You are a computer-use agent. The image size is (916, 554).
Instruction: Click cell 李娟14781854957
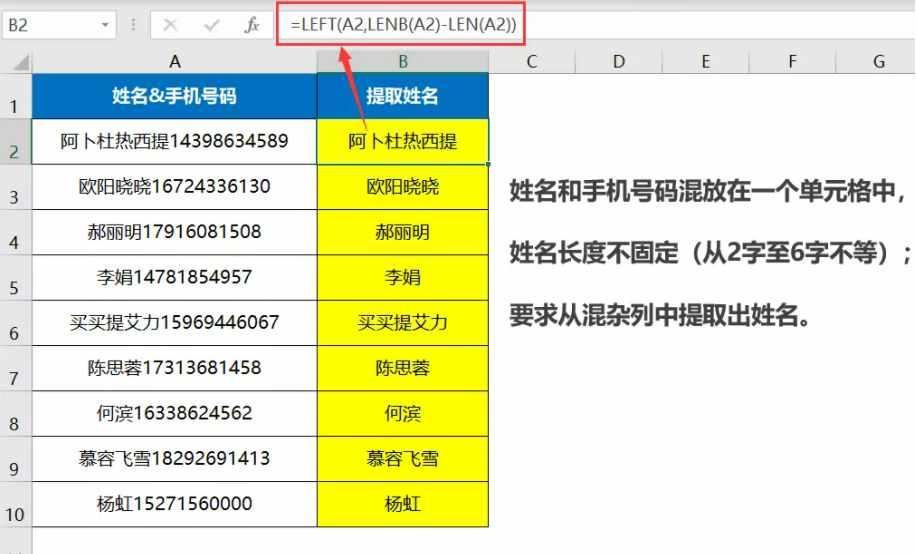[174, 278]
